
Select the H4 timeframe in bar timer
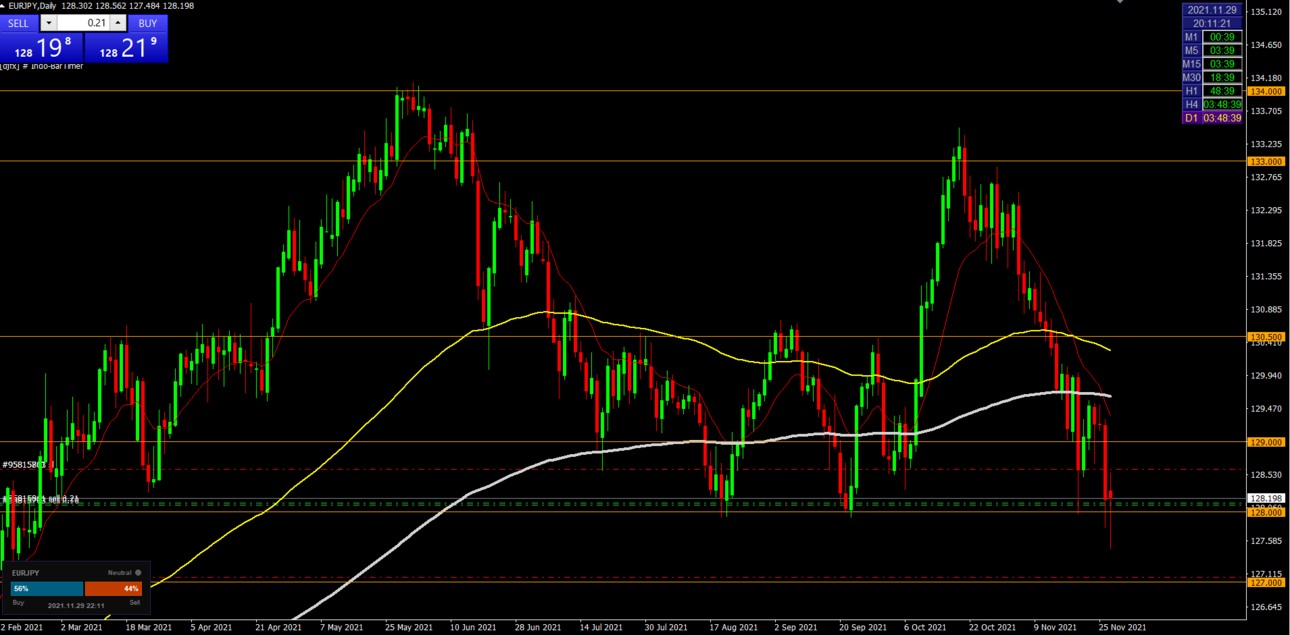[1191, 104]
